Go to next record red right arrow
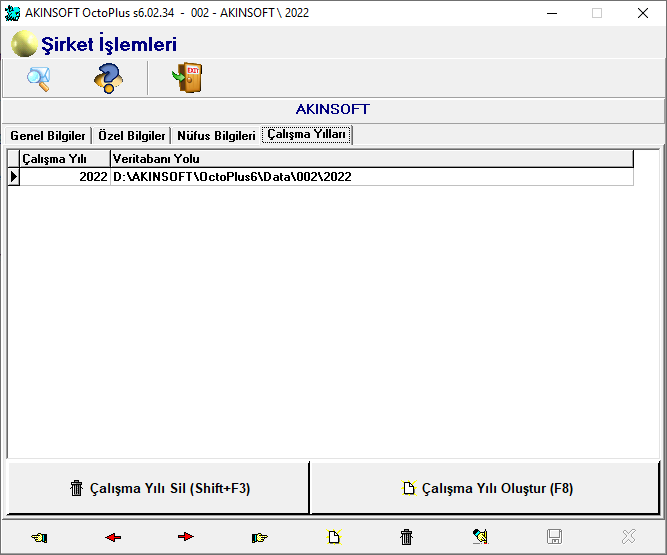Screen dimensions: 667x555 click(186, 537)
